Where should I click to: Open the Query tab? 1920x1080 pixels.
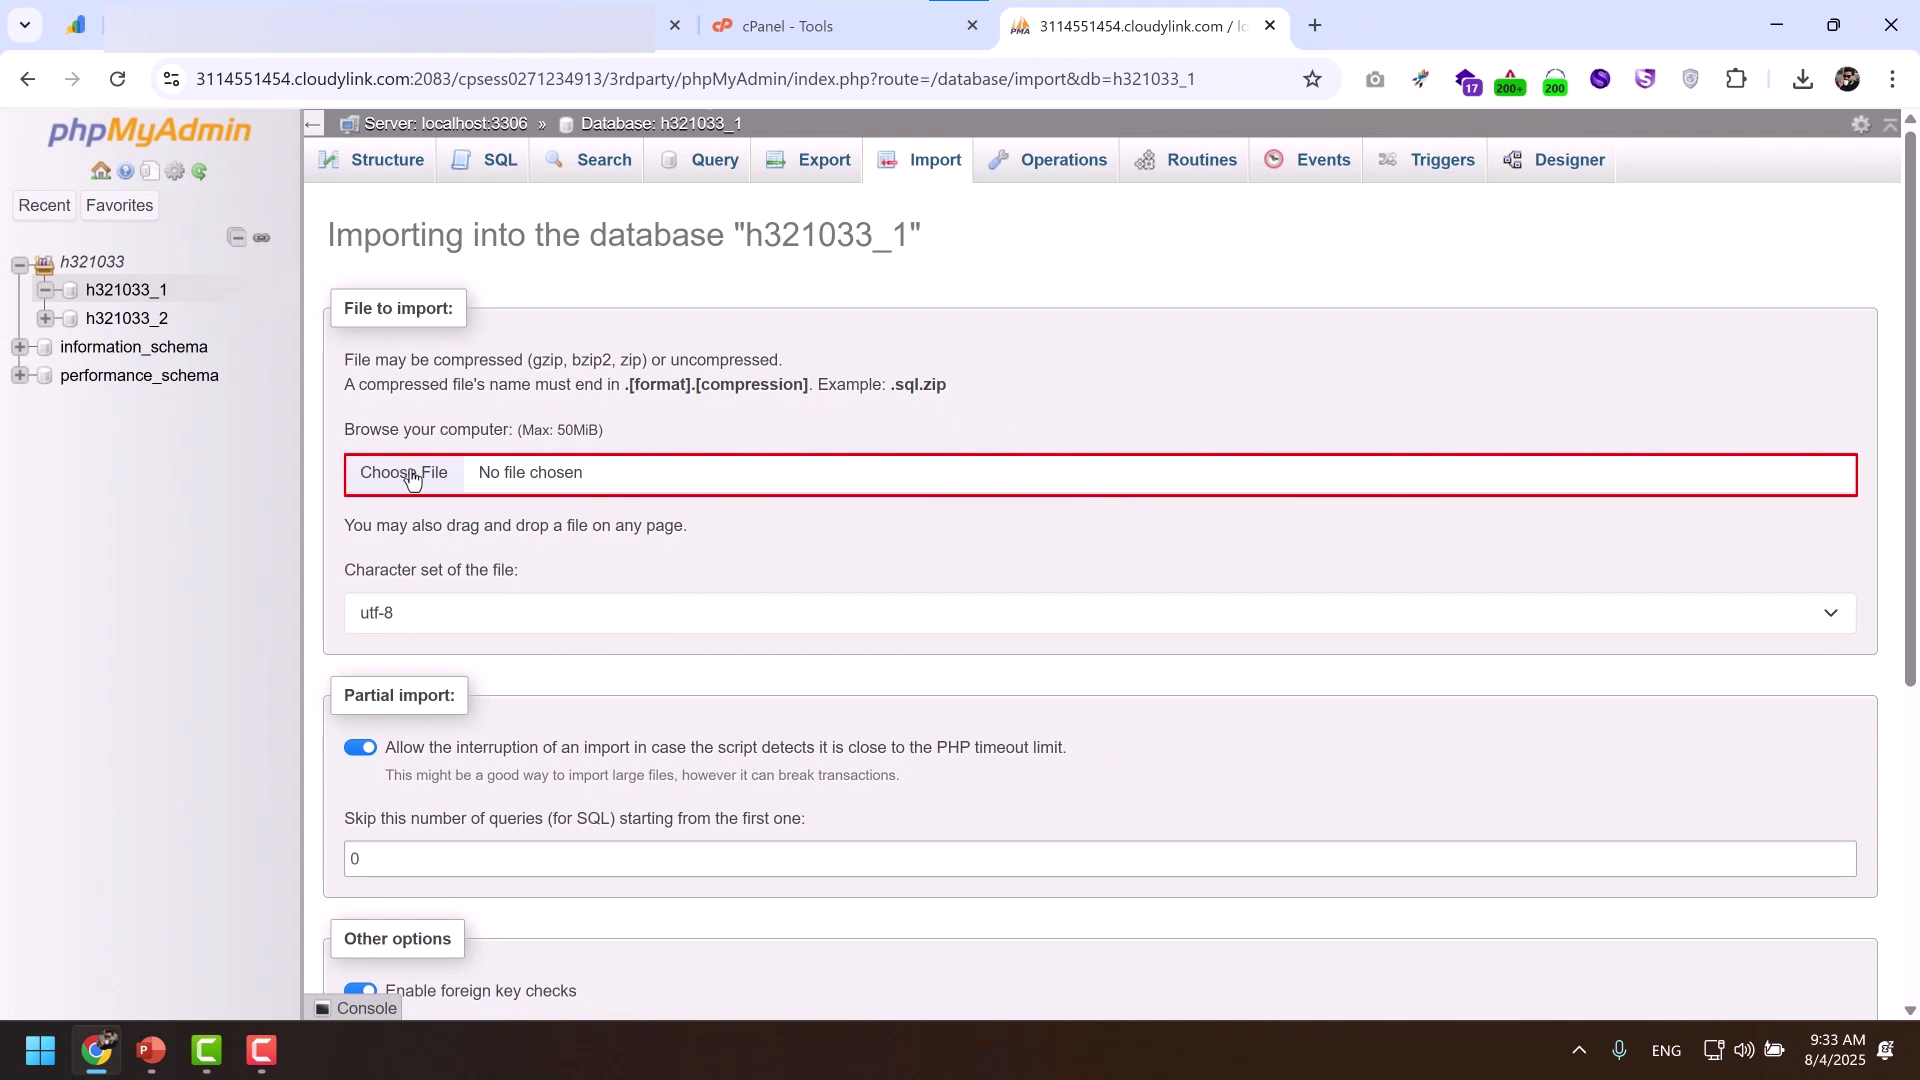pyautogui.click(x=700, y=161)
